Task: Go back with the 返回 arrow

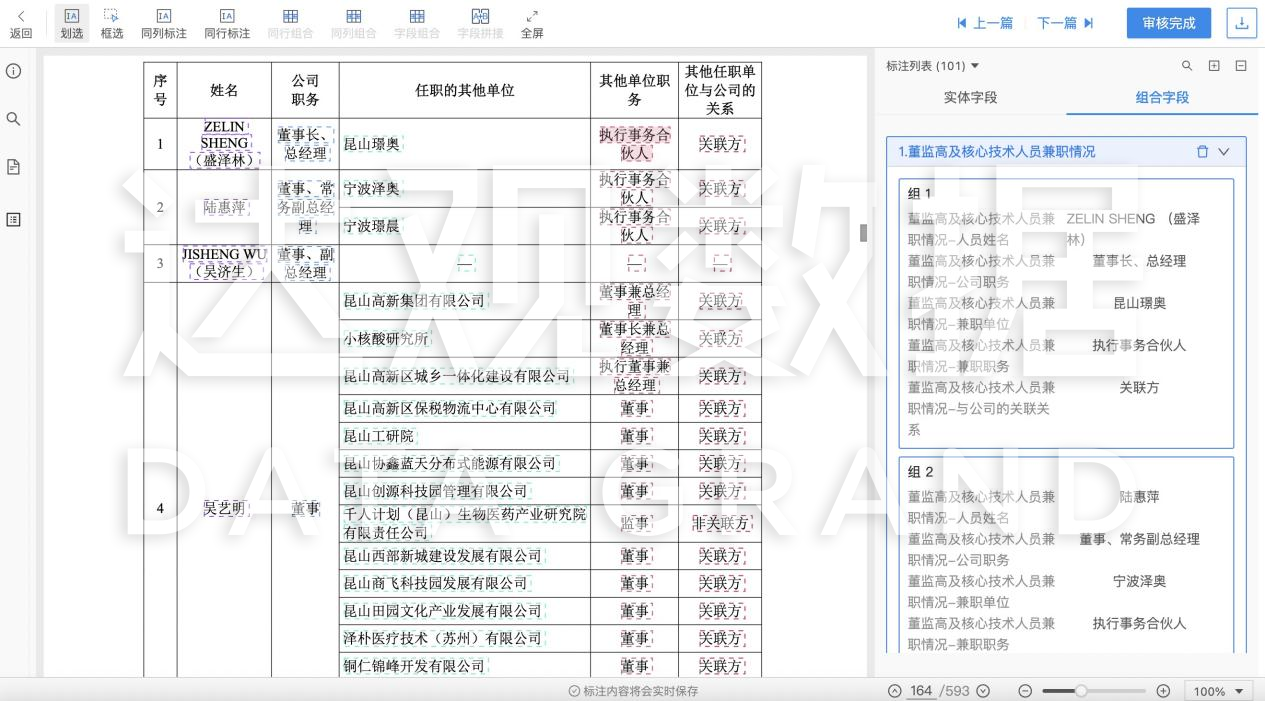Action: point(20,23)
